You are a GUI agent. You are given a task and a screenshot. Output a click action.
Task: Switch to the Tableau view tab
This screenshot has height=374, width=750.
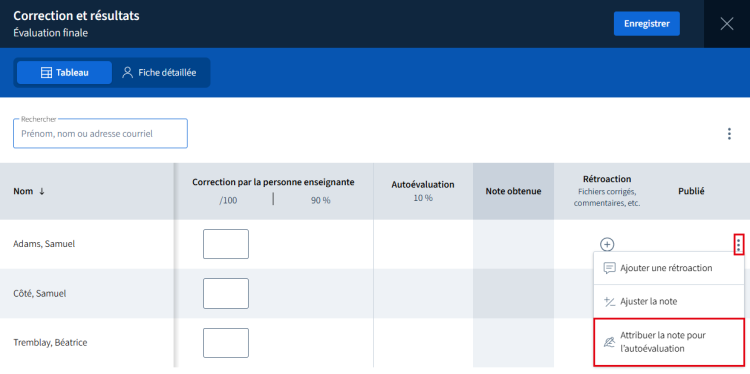click(x=65, y=73)
